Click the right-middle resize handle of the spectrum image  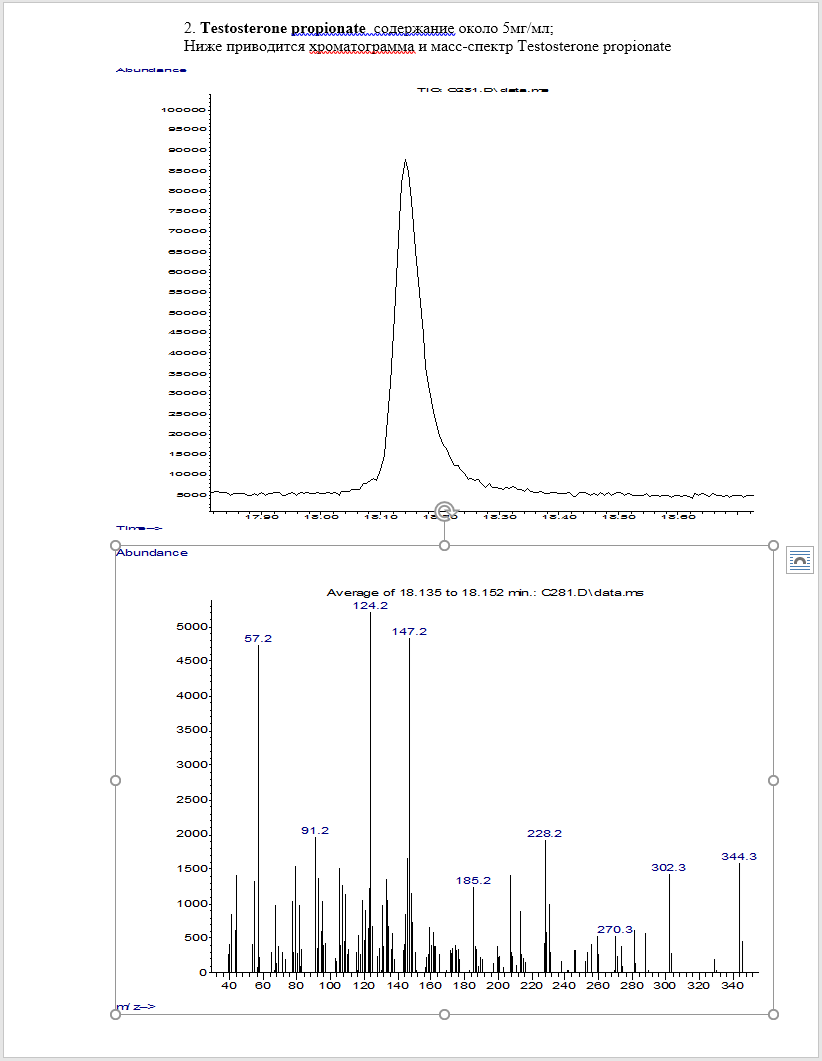pyautogui.click(x=773, y=780)
